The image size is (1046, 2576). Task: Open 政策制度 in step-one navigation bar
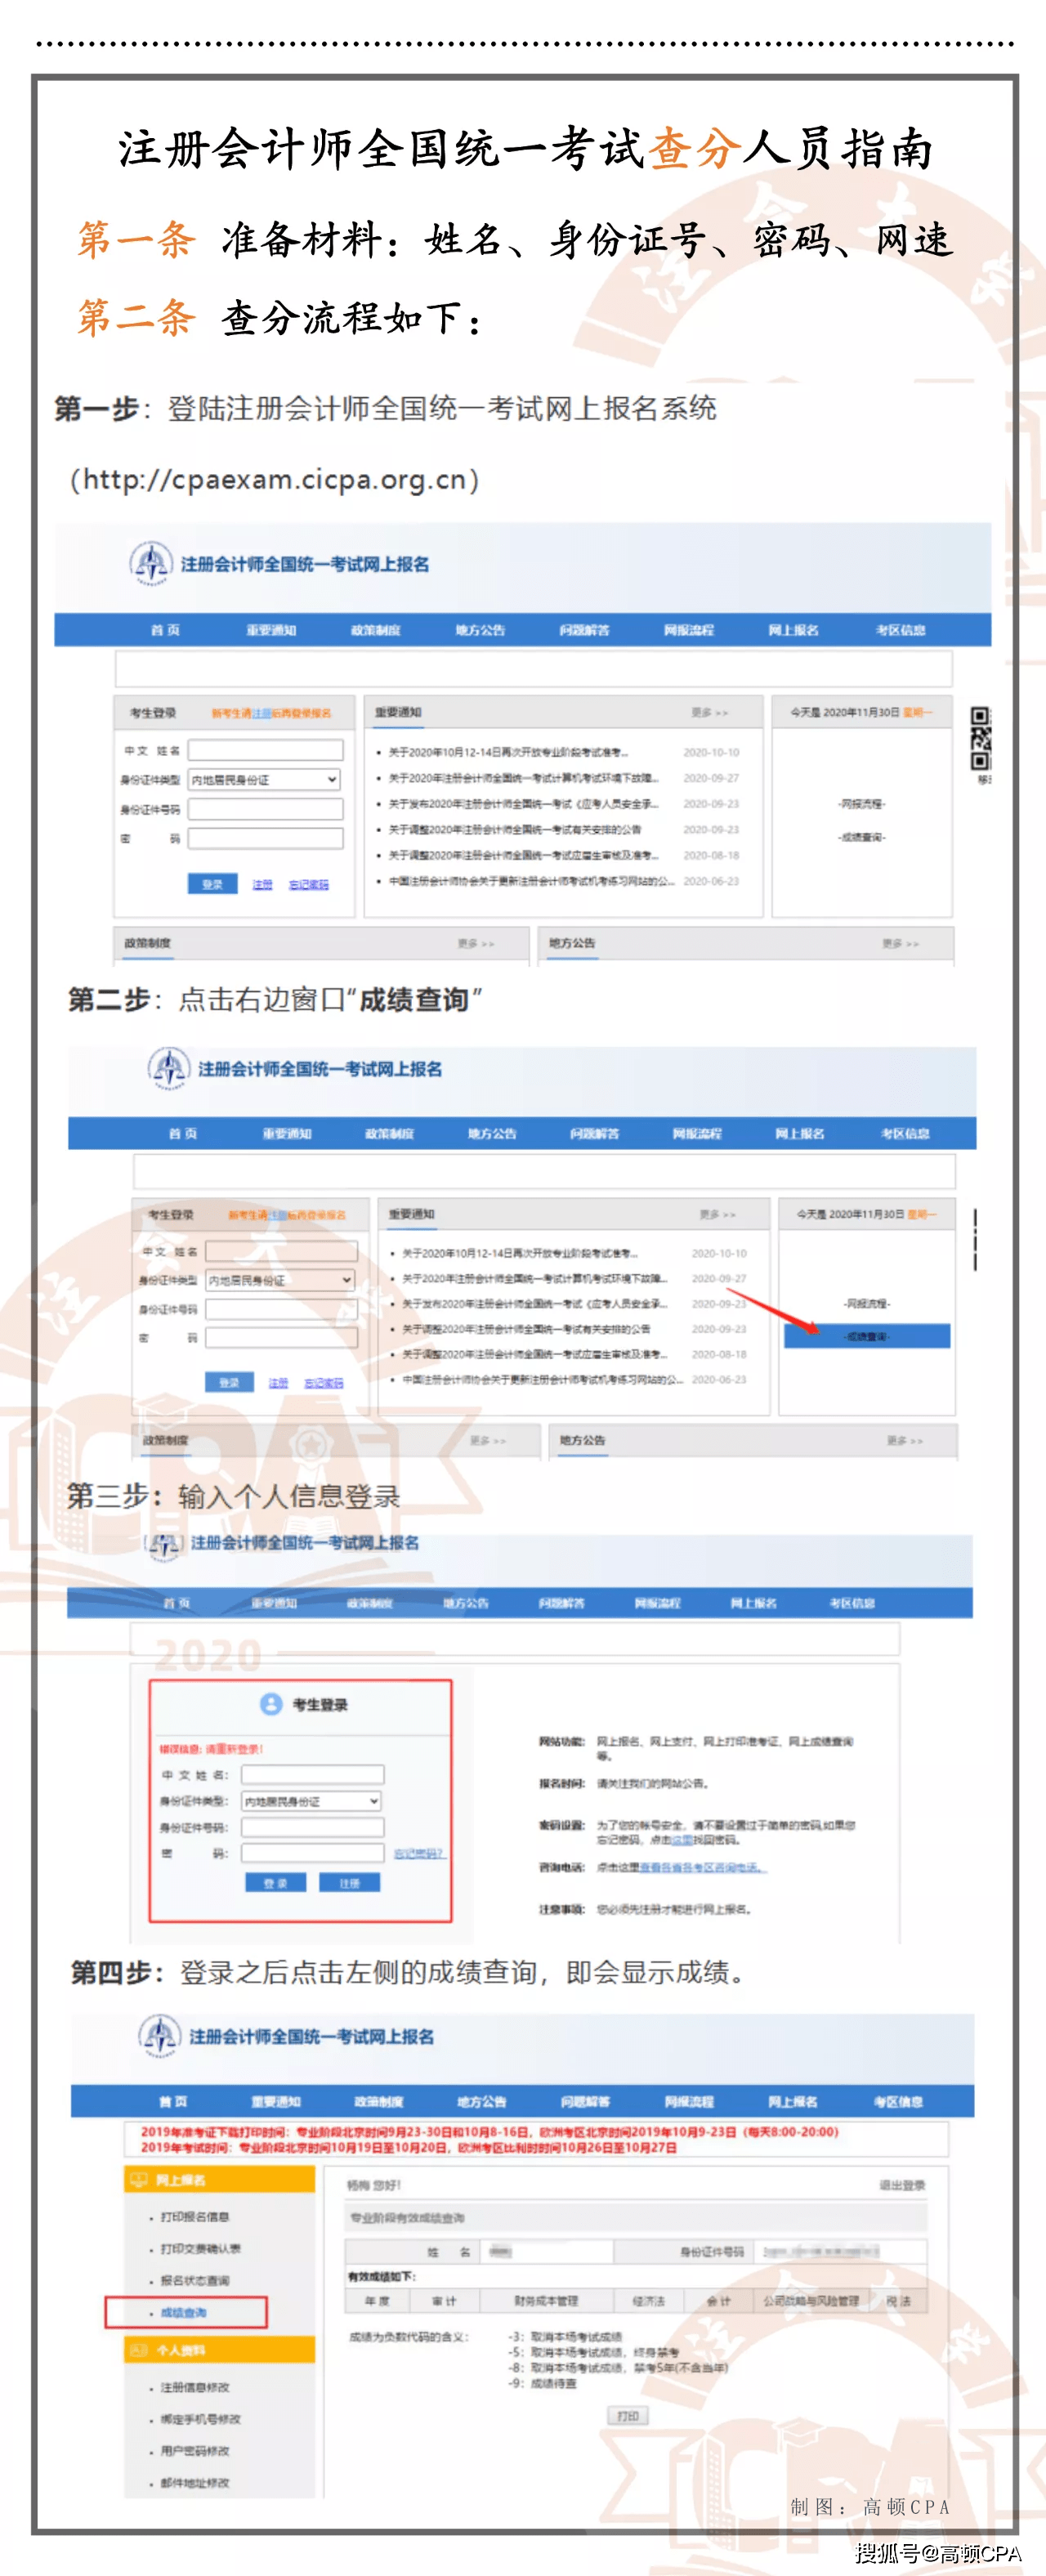click(375, 630)
